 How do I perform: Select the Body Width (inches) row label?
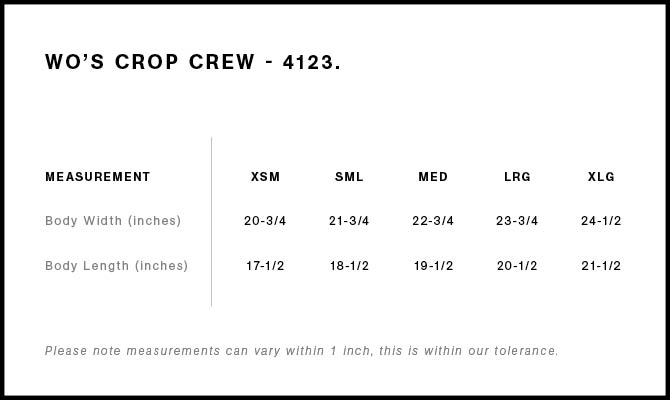(113, 221)
